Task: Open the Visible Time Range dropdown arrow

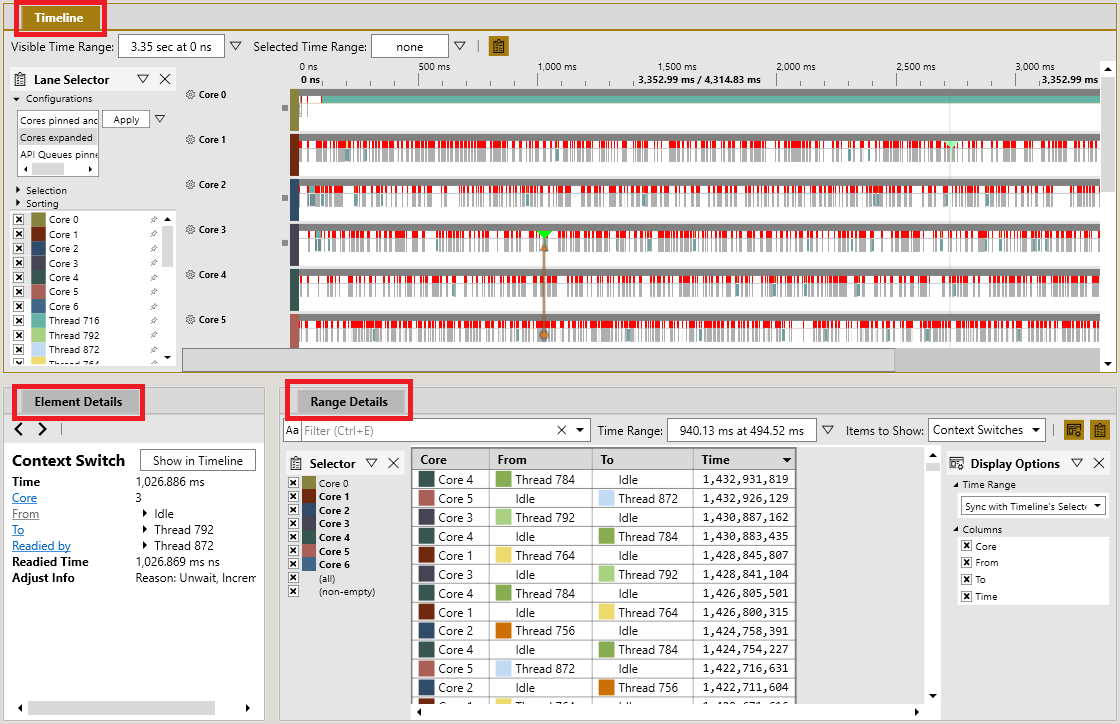Action: pyautogui.click(x=236, y=45)
